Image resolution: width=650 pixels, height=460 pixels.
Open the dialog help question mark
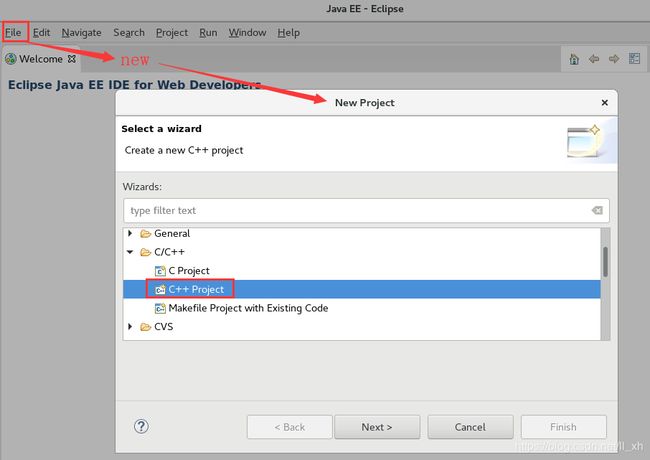[x=141, y=426]
